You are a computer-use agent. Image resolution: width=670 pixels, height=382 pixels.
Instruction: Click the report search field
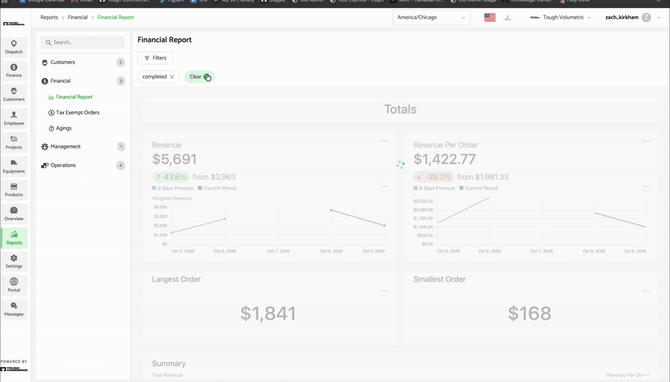click(x=83, y=42)
